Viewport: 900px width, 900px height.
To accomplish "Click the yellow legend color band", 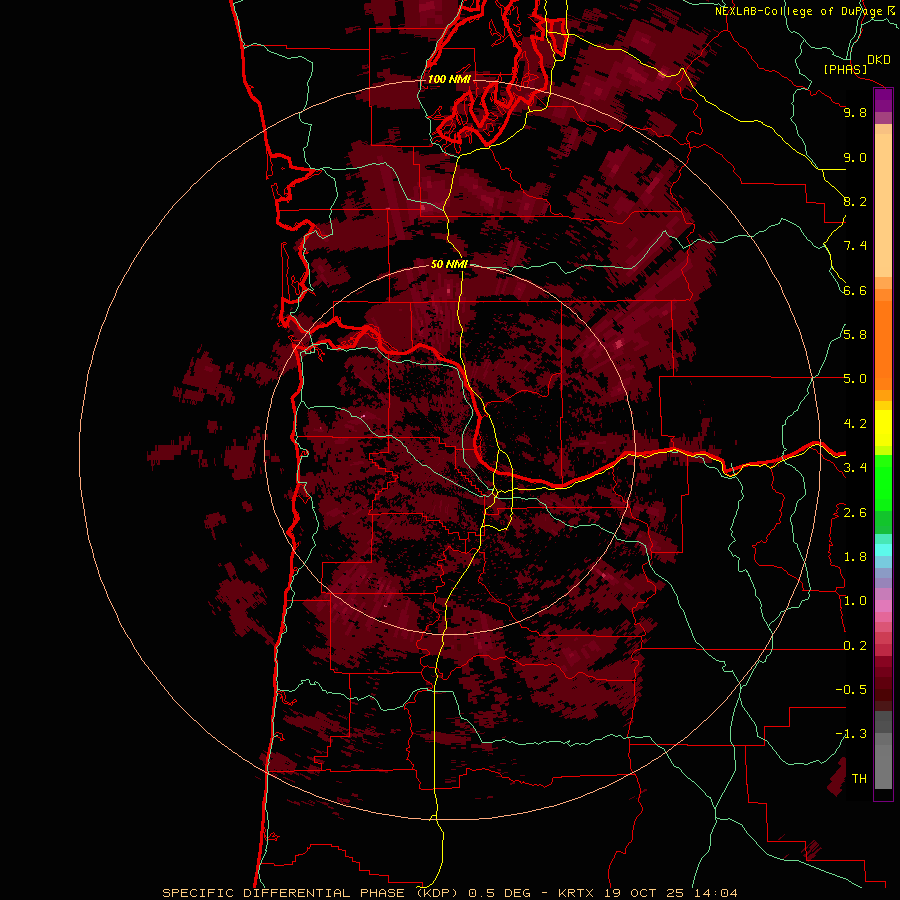I will [x=883, y=428].
